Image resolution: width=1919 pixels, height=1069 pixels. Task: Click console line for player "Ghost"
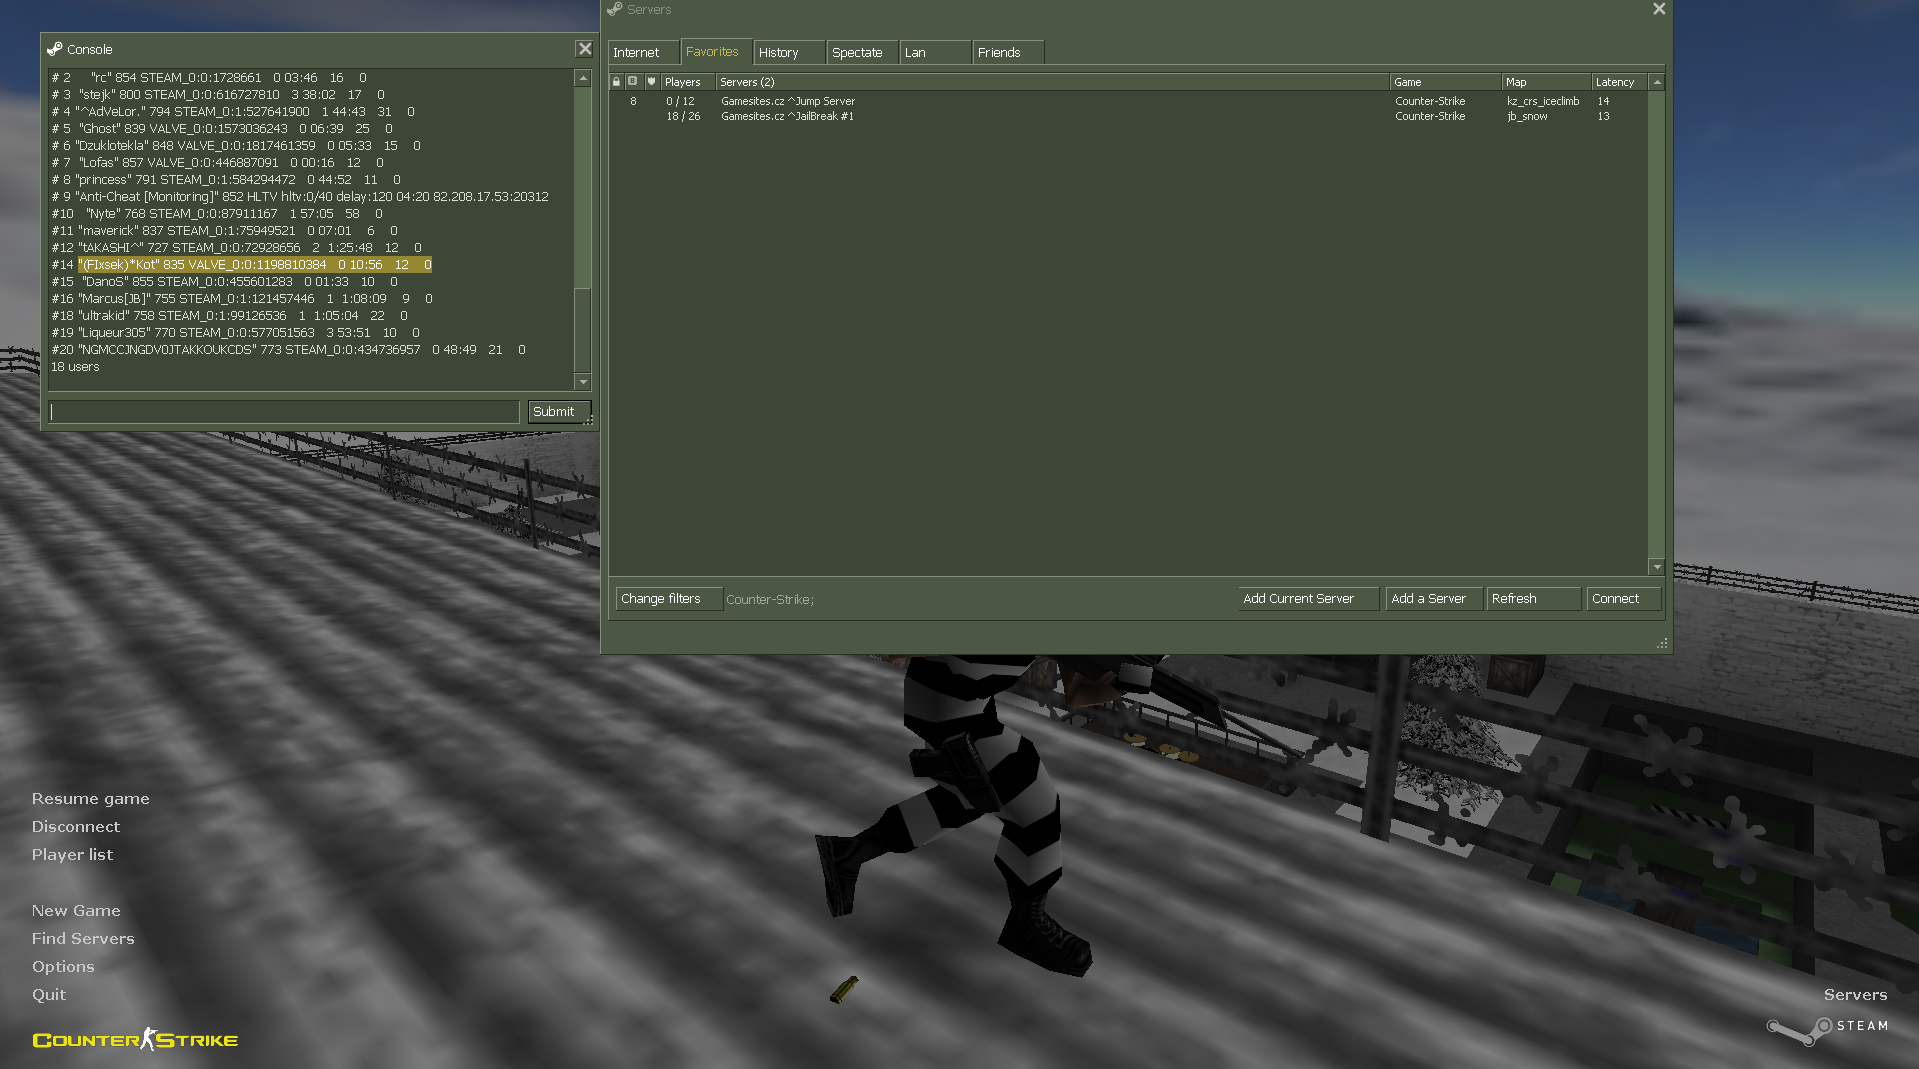(x=222, y=129)
